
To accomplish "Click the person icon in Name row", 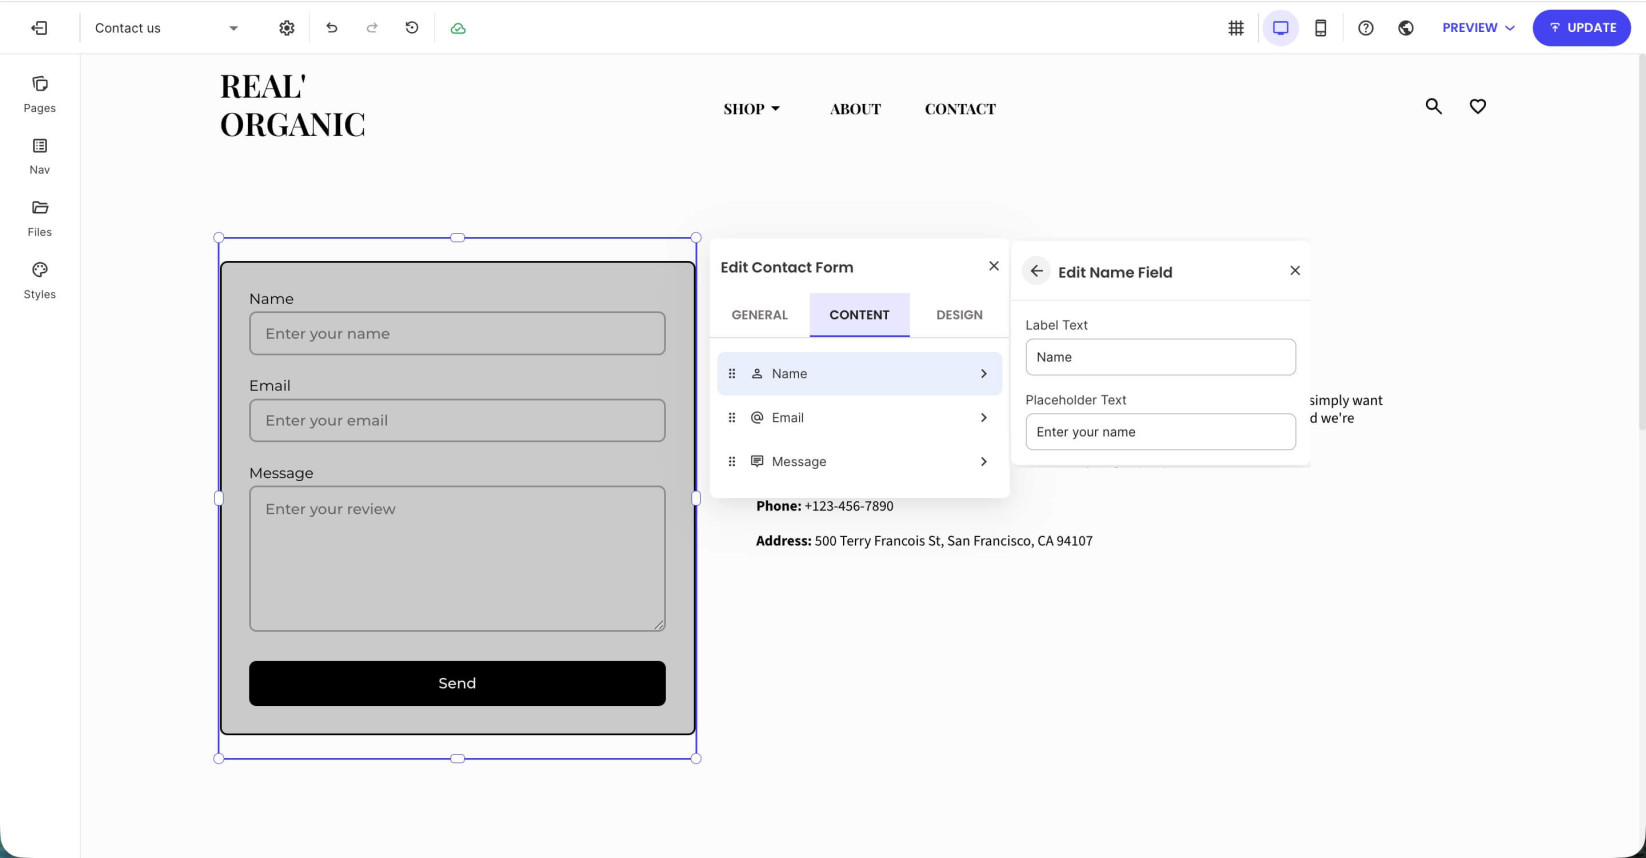I will pyautogui.click(x=757, y=373).
